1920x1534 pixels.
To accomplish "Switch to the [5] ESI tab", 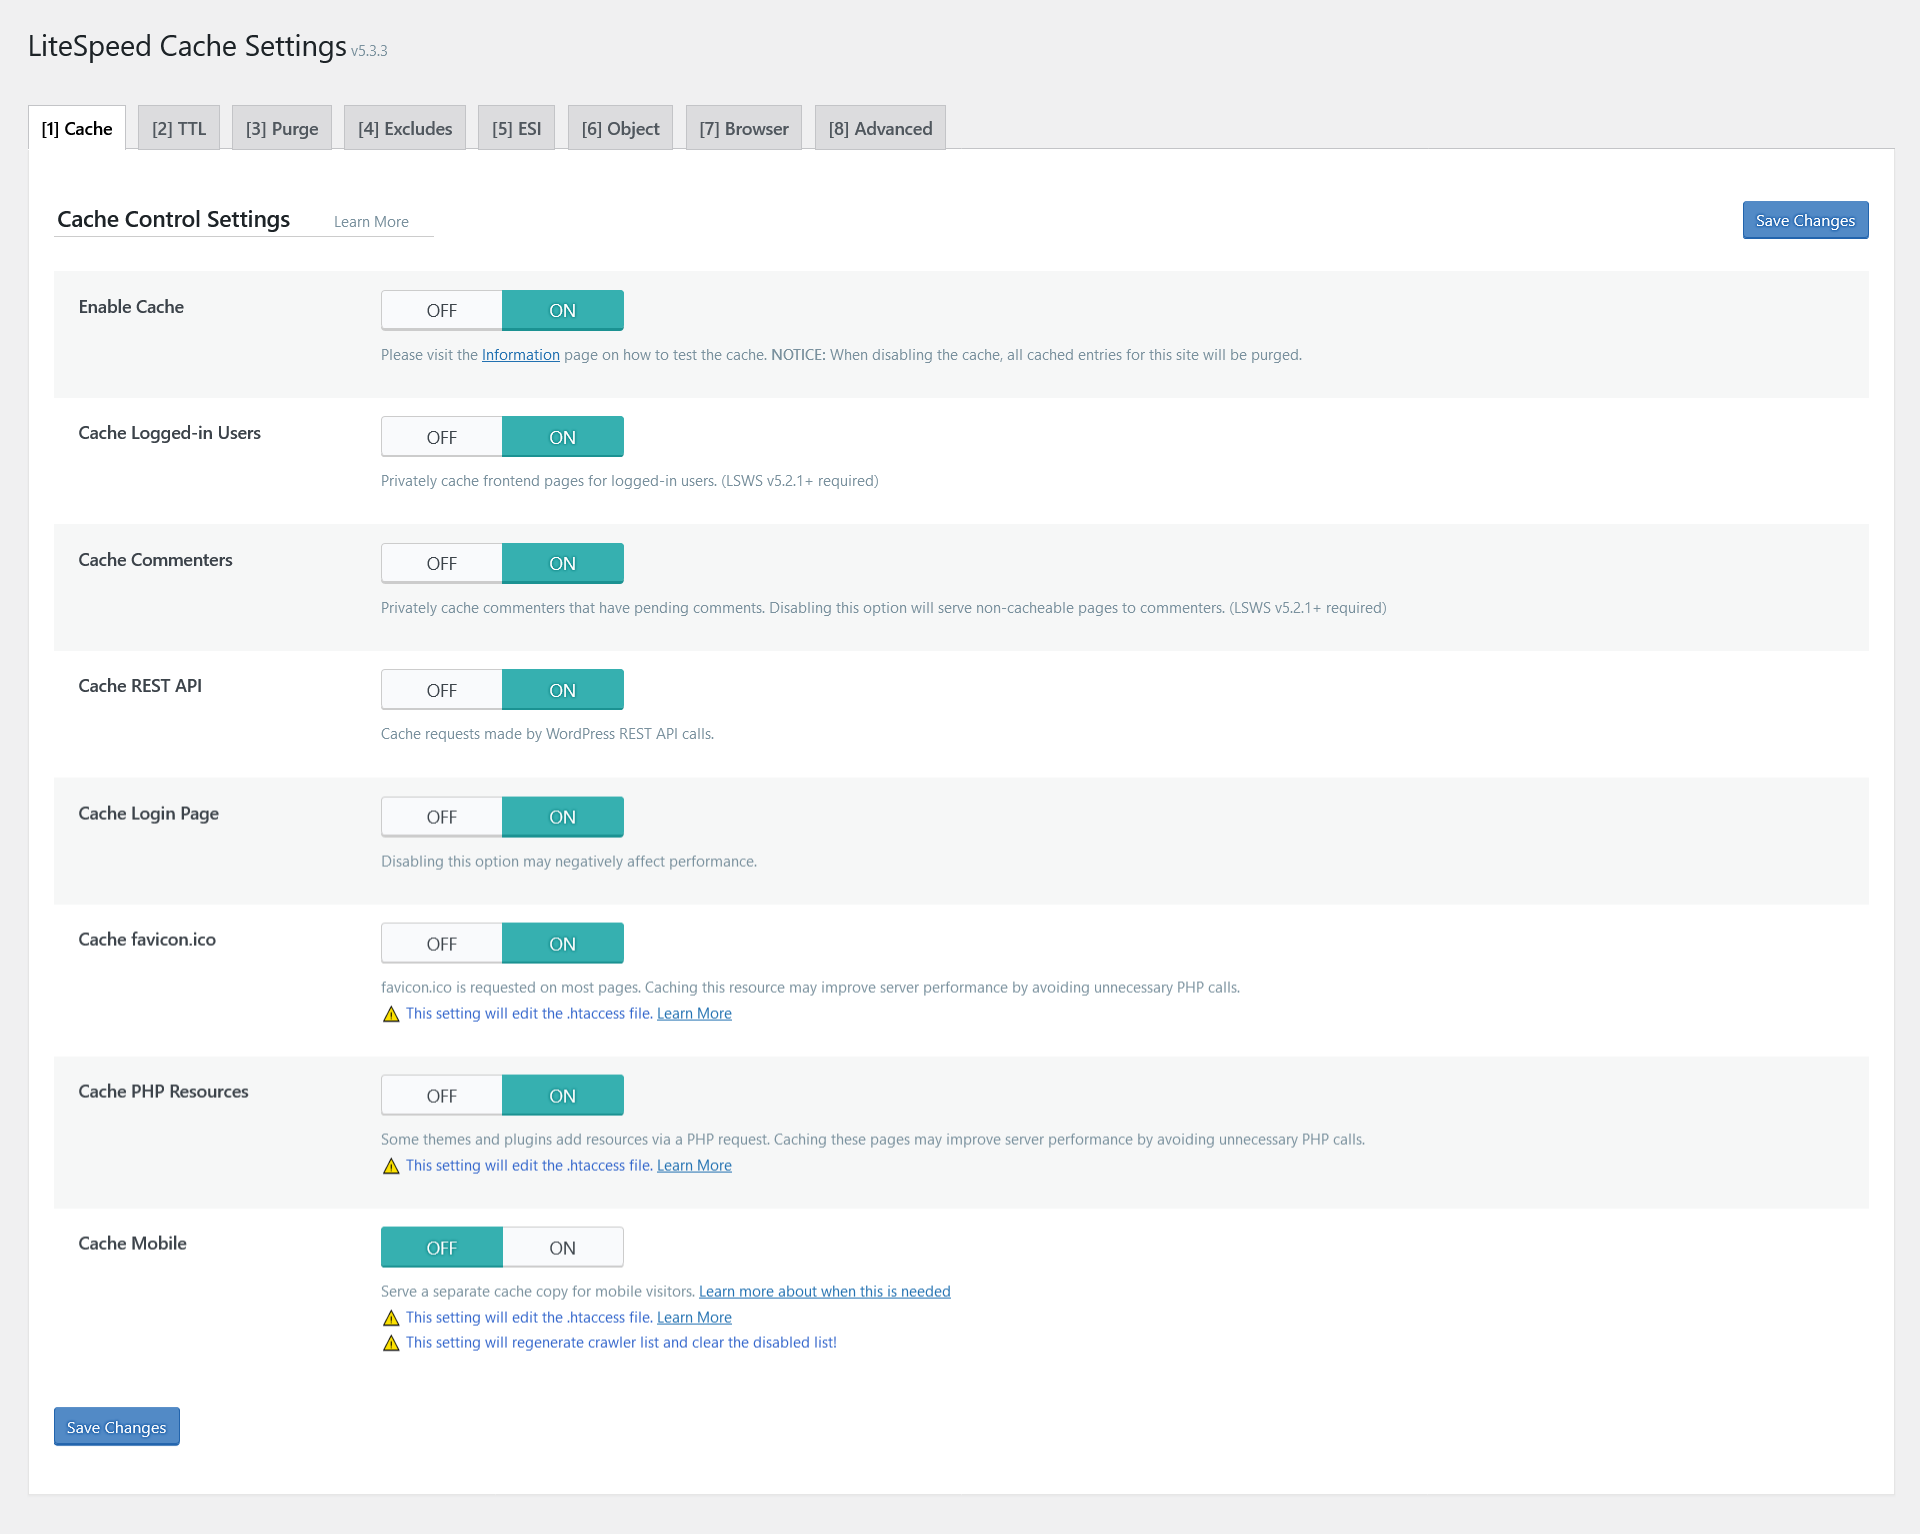I will coord(516,128).
